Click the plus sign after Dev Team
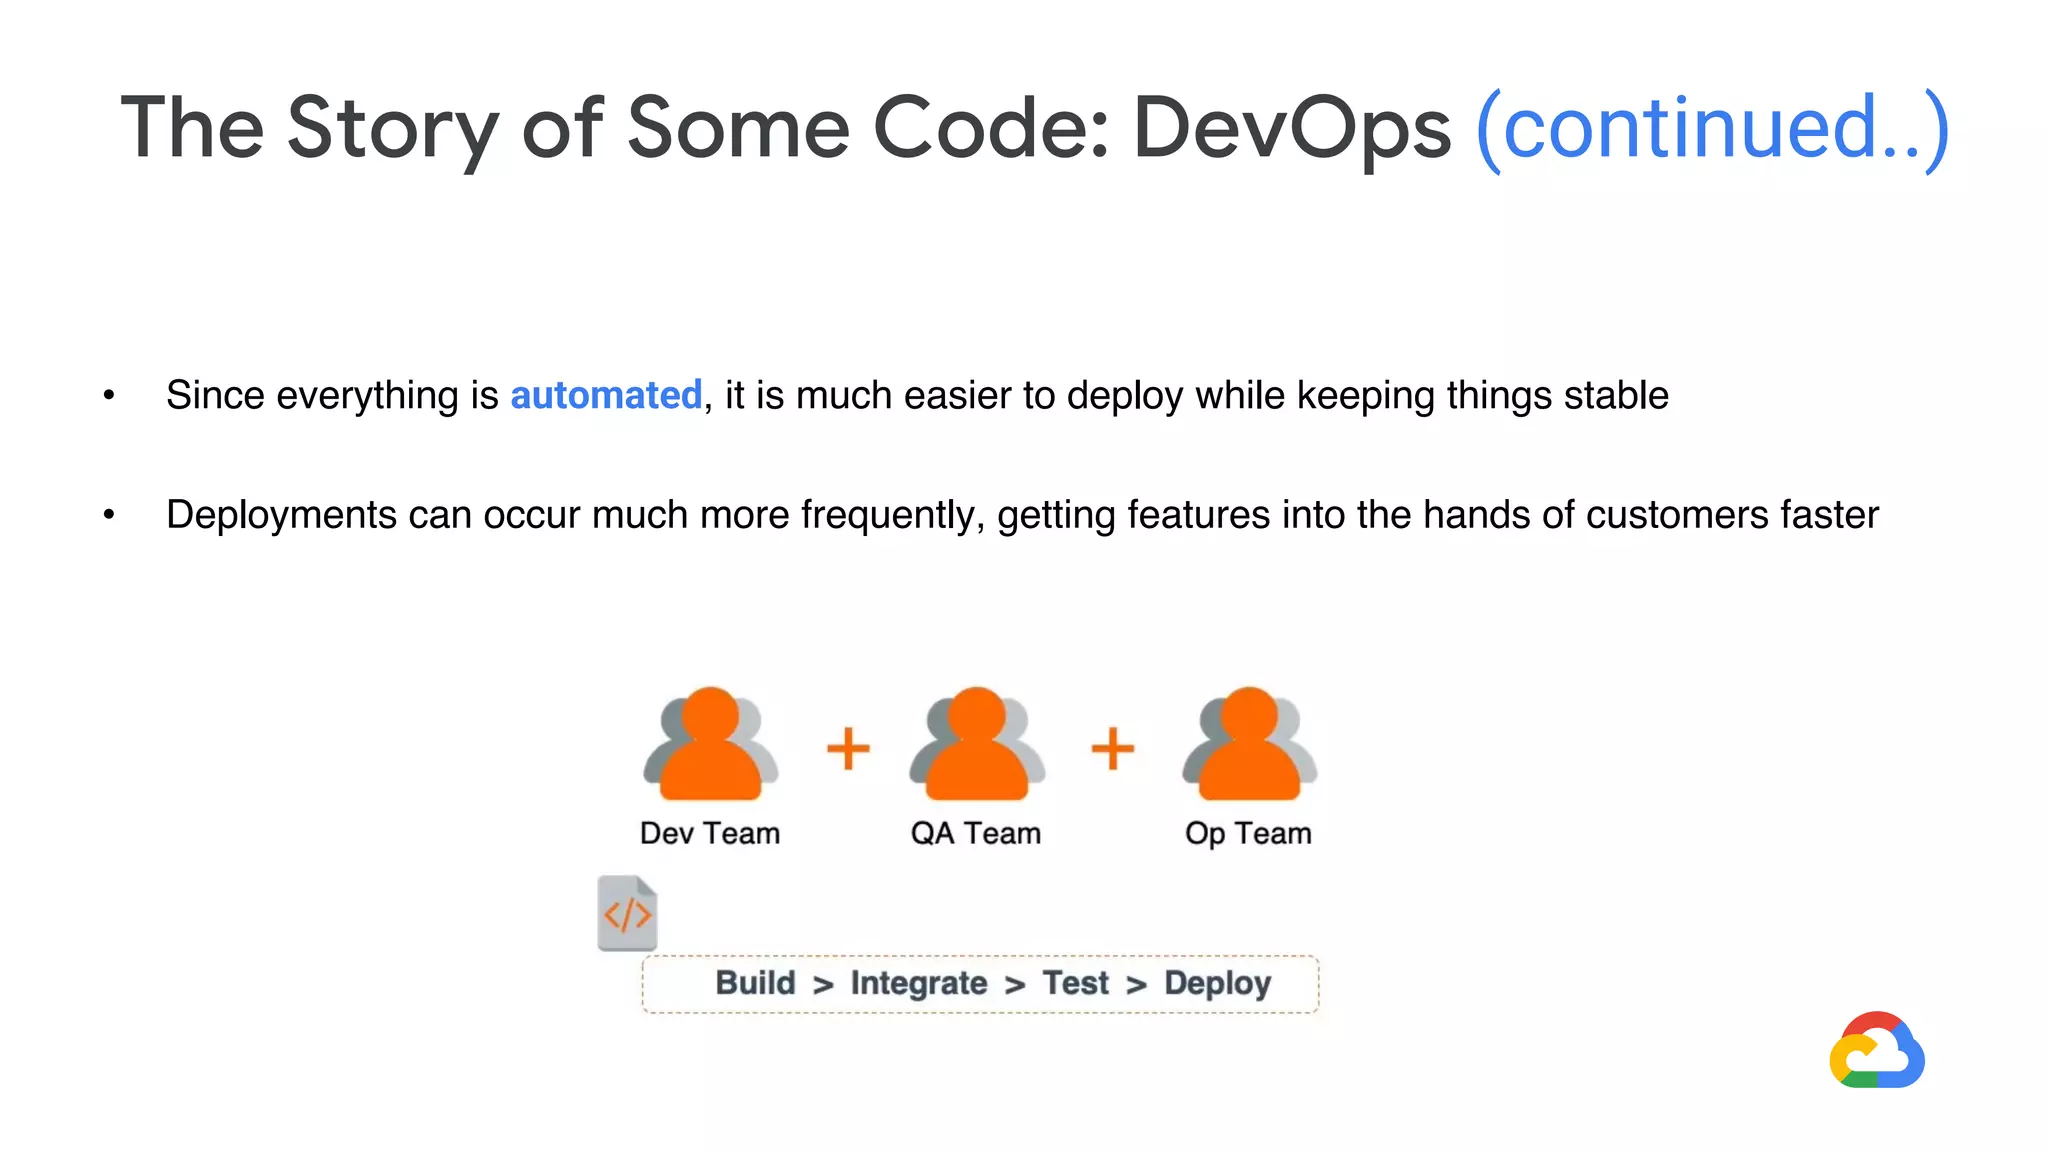 tap(848, 748)
